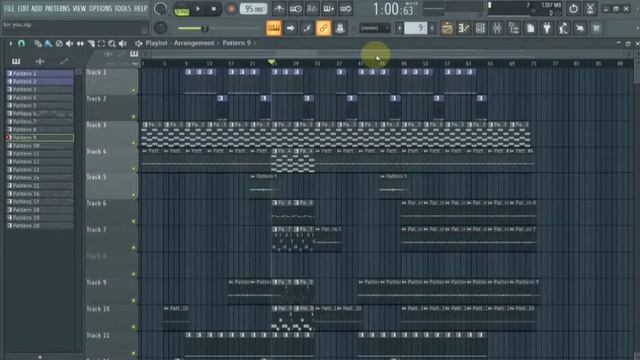Toggle the metronome

pos(279,9)
